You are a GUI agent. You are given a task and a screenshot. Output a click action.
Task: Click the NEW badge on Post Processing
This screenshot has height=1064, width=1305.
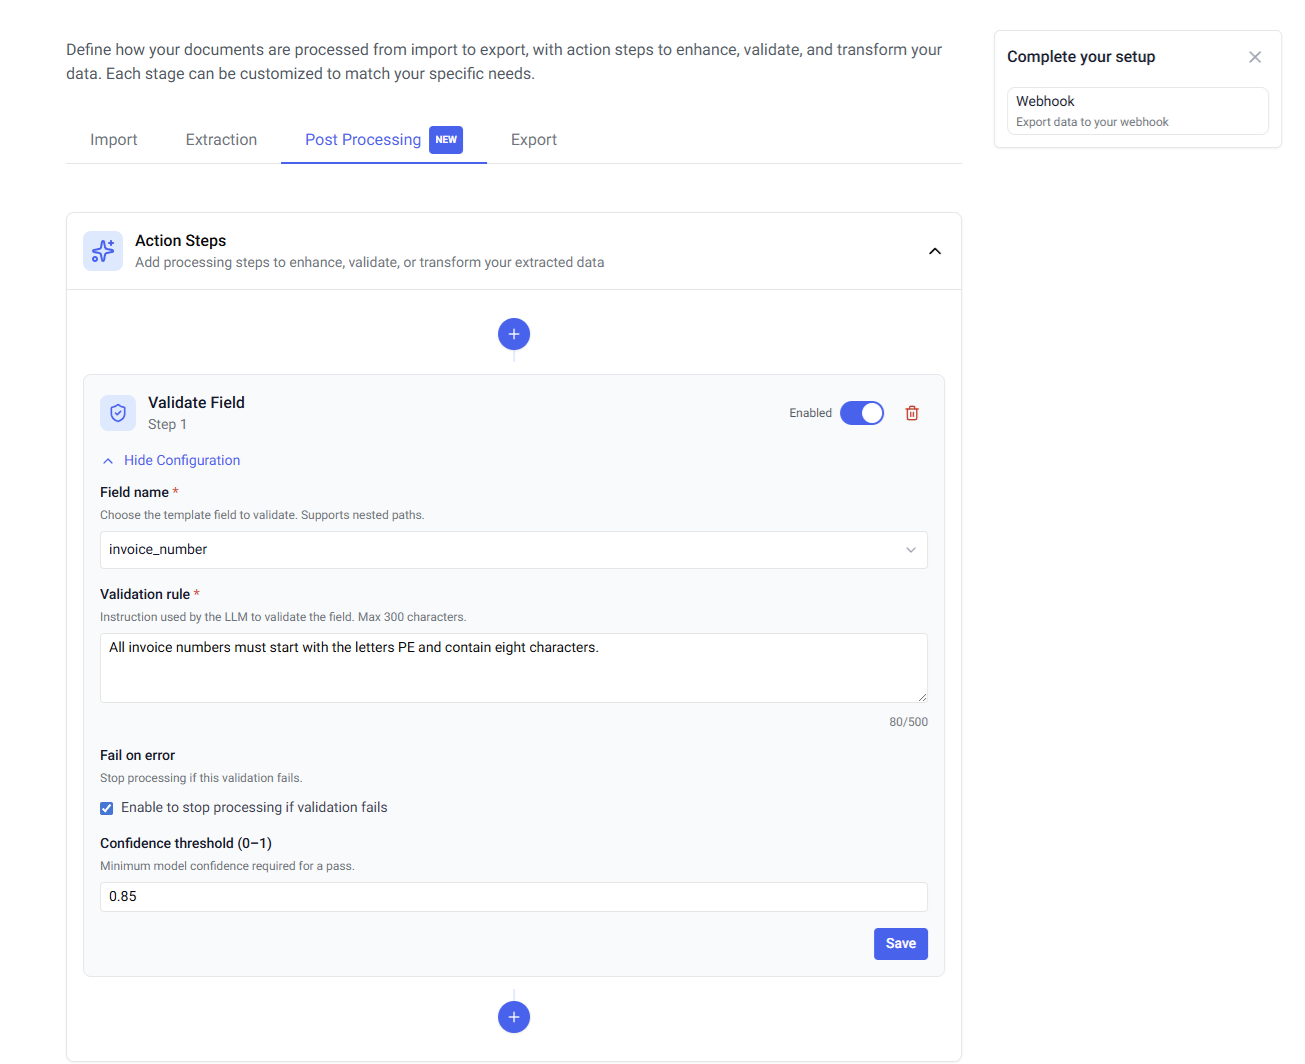click(446, 140)
